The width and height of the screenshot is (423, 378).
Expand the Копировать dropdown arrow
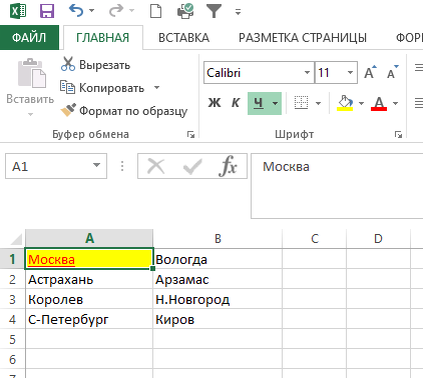click(156, 88)
